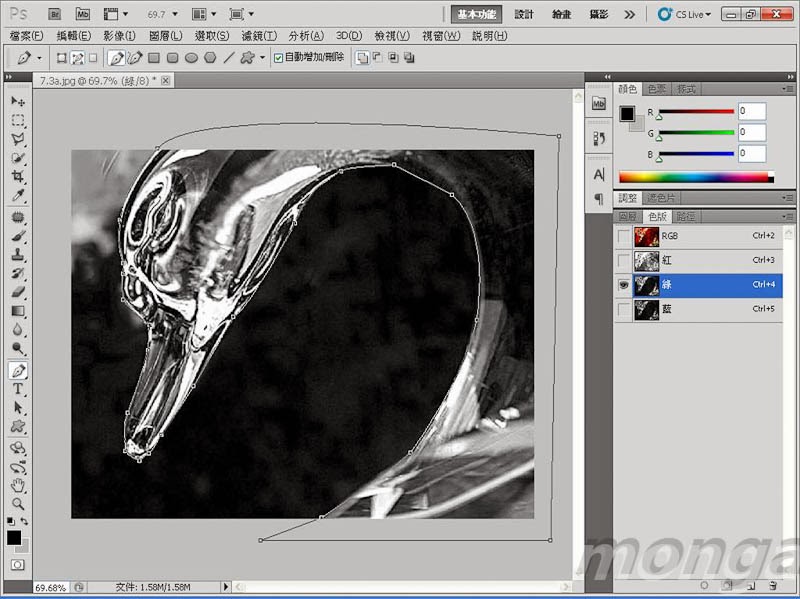Select the Eraser tool
The width and height of the screenshot is (800, 599).
18,292
